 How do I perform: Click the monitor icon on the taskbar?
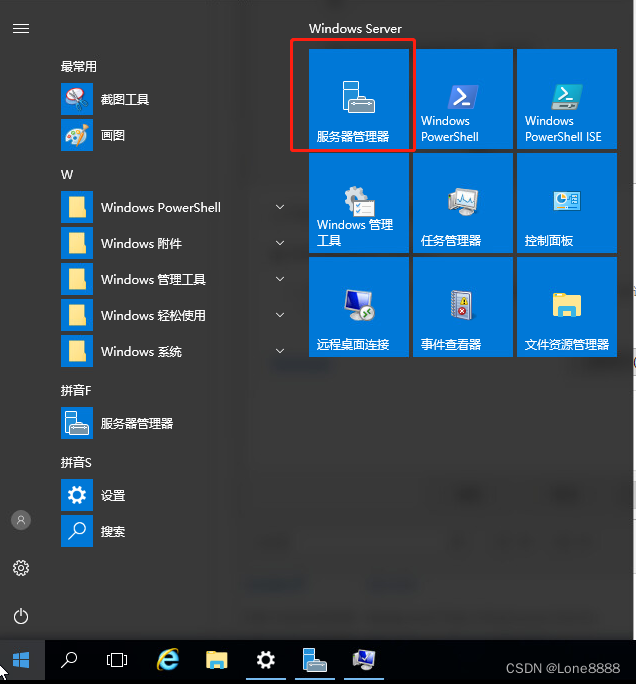(364, 660)
